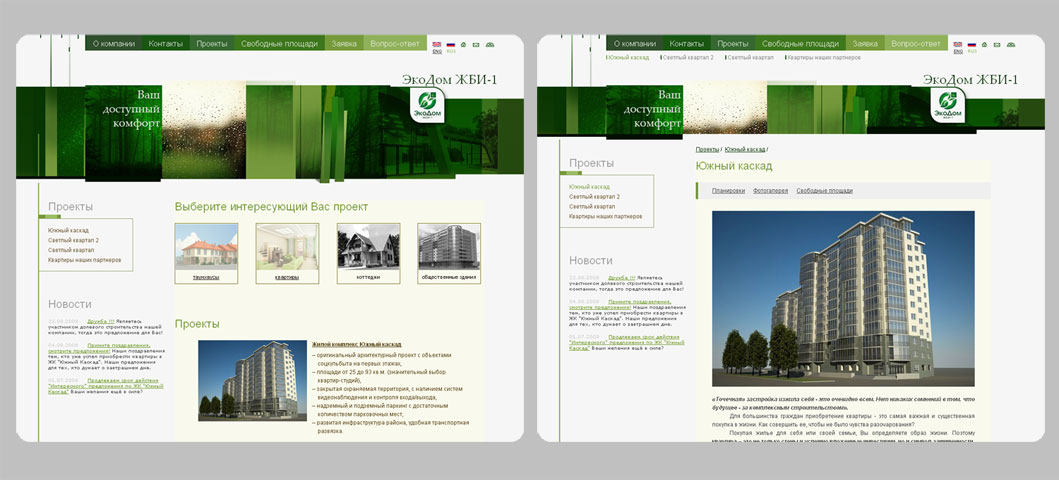1059x480 pixels.
Task: Open sitemap icon in left page header
Action: pos(490,45)
